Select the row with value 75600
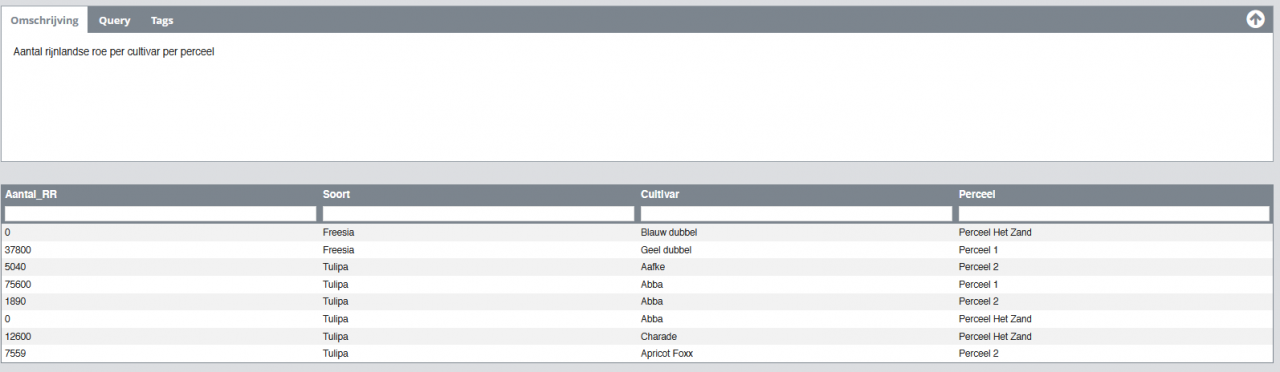 637,284
